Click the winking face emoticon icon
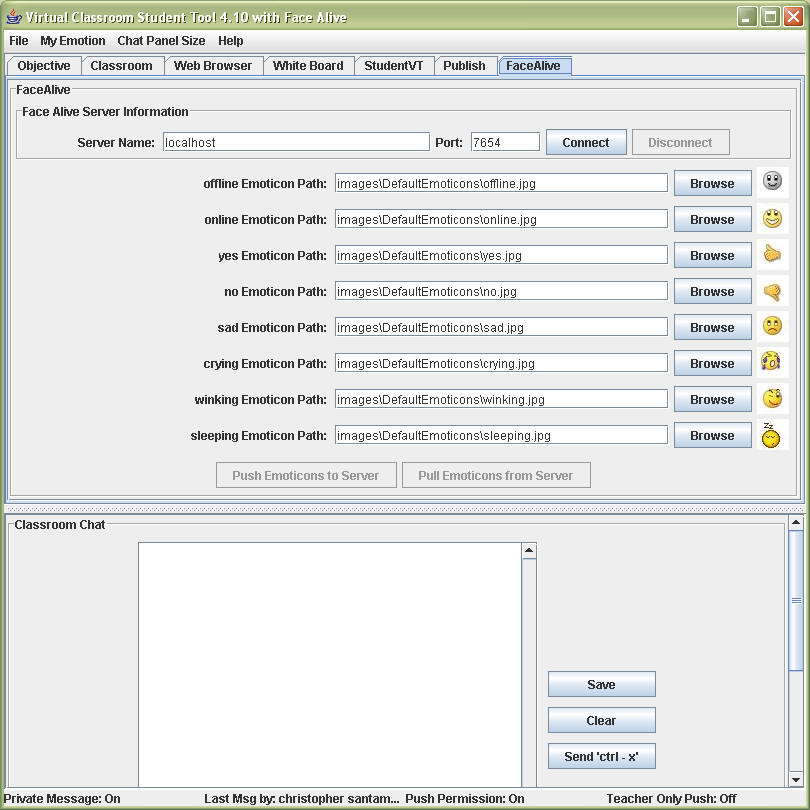Image resolution: width=810 pixels, height=810 pixels. tap(771, 398)
